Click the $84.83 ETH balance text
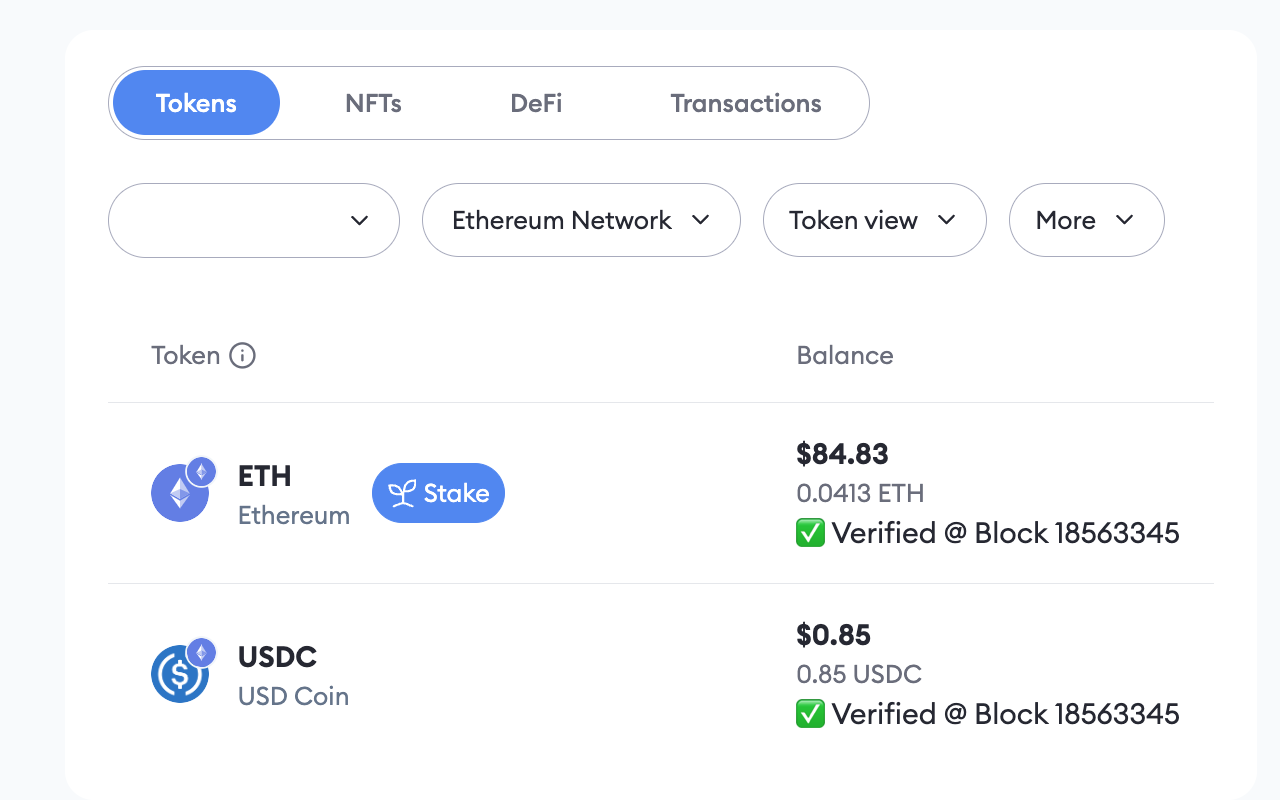The height and width of the screenshot is (800, 1280). coord(842,454)
